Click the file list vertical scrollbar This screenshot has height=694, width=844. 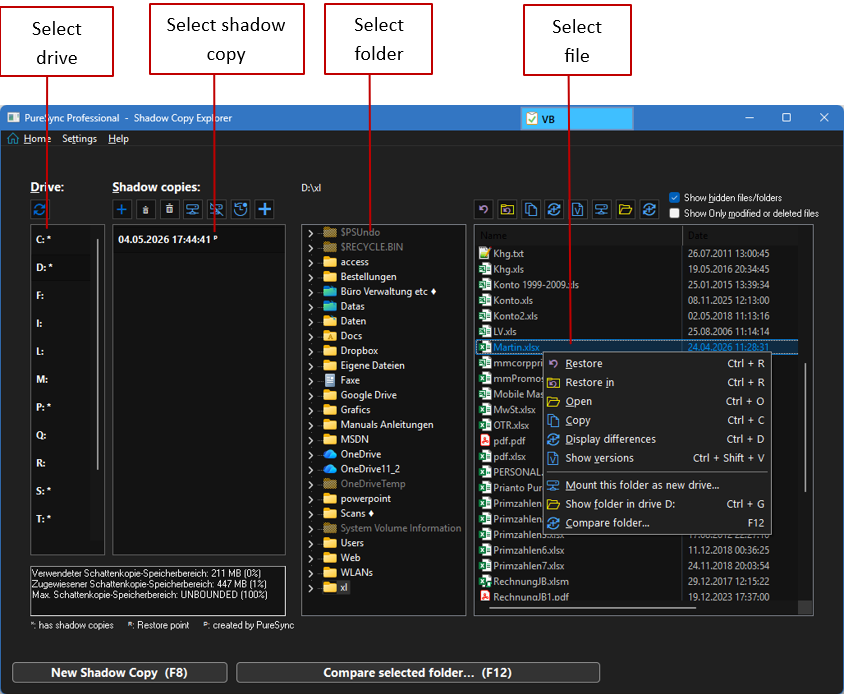(805, 427)
